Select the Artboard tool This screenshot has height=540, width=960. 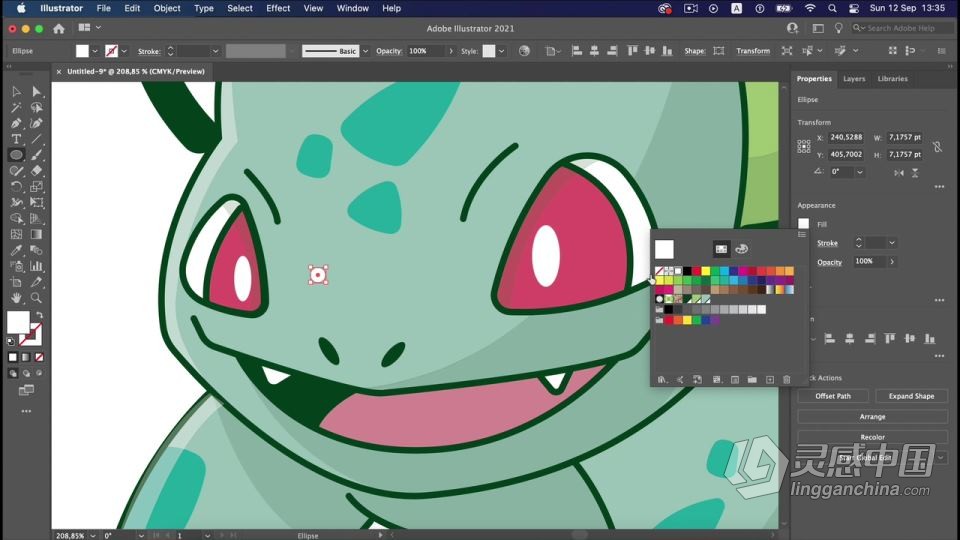(x=17, y=282)
